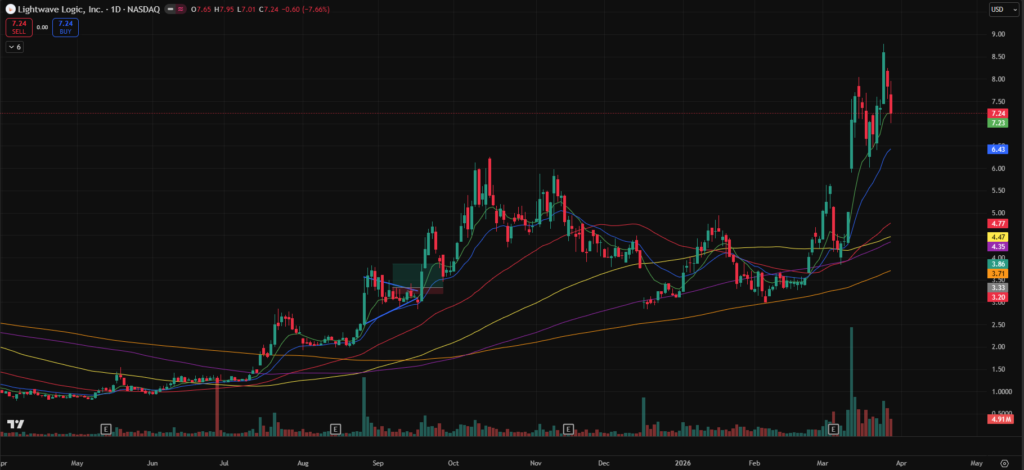Click the red 7.24 current price label
1024x470 pixels.
pyautogui.click(x=997, y=114)
